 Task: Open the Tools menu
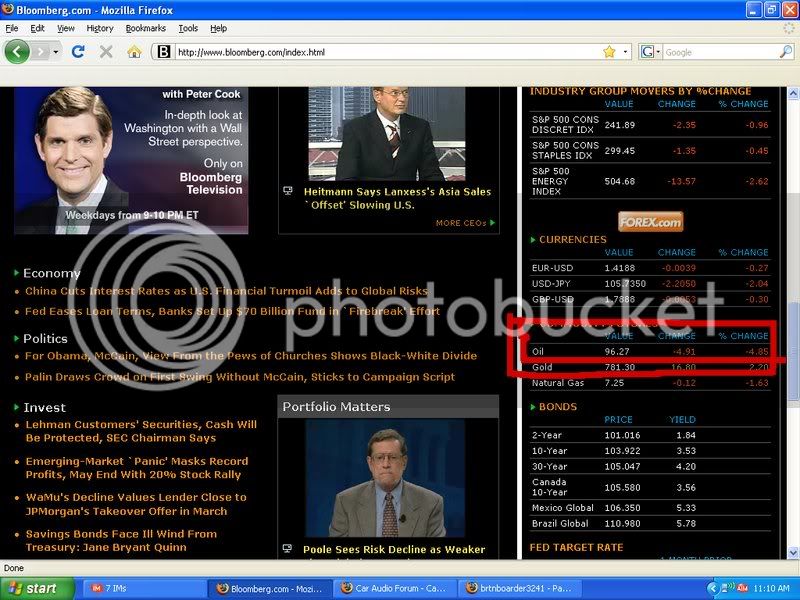[x=188, y=29]
